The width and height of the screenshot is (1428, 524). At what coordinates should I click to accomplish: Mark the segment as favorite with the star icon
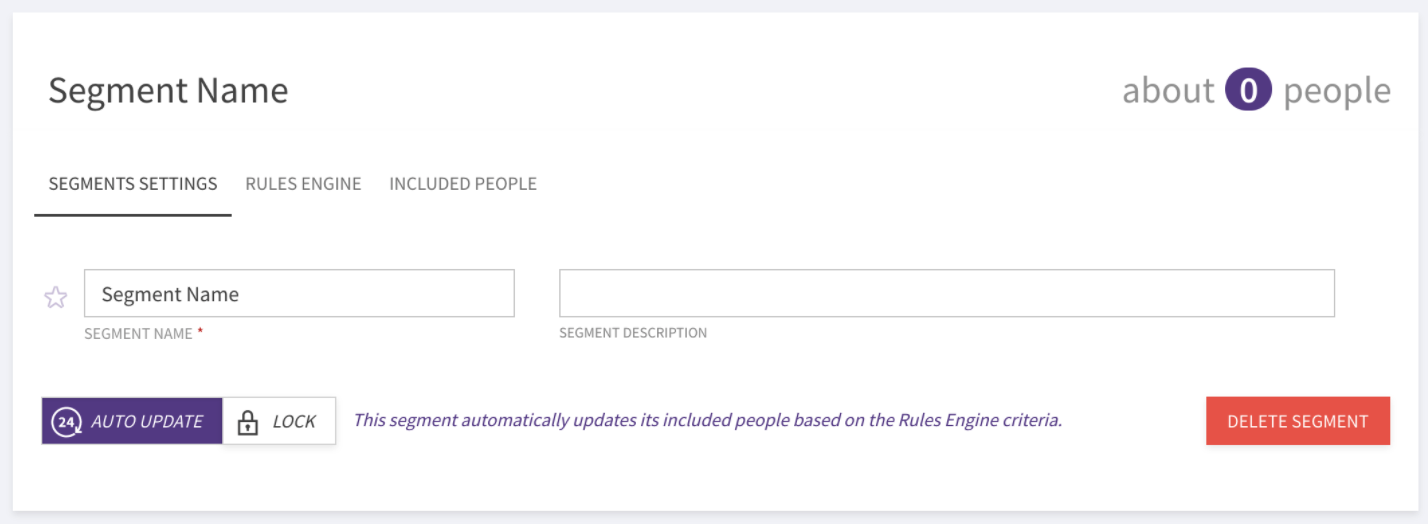click(56, 297)
